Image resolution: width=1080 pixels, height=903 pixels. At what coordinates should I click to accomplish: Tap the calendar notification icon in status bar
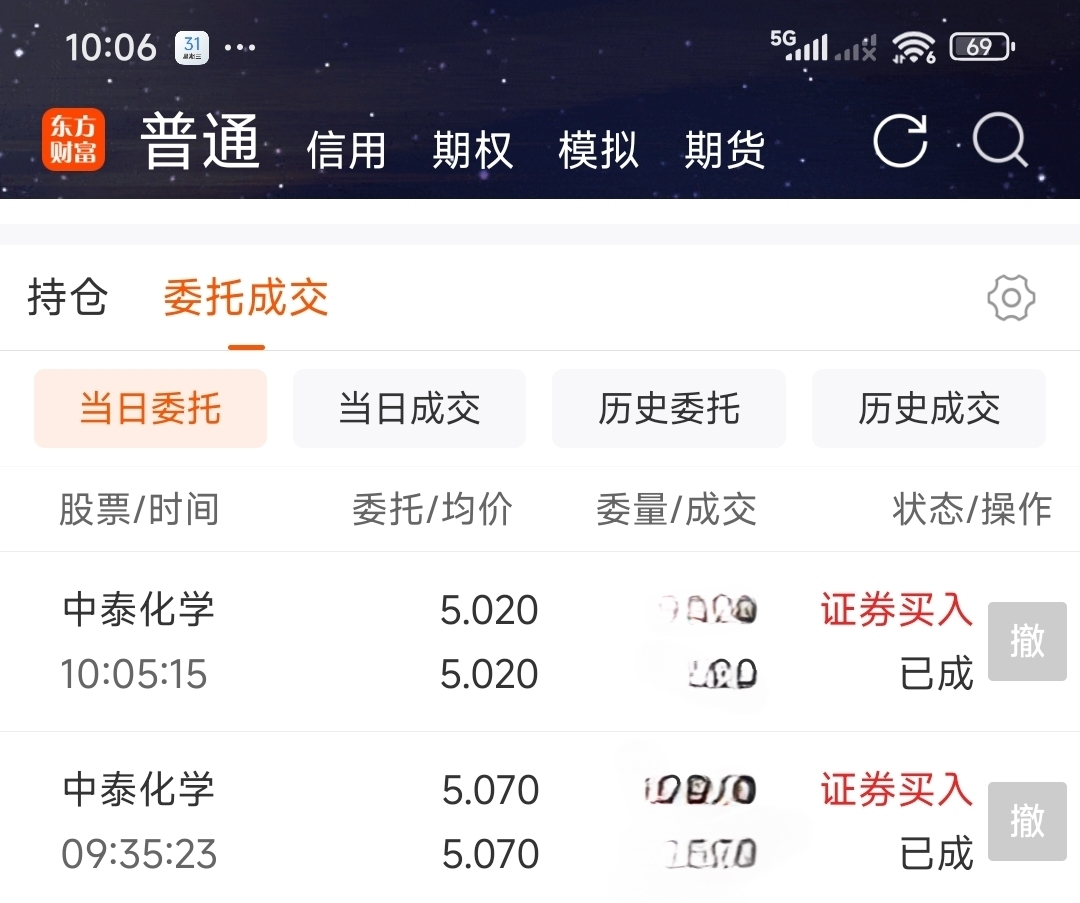[192, 47]
